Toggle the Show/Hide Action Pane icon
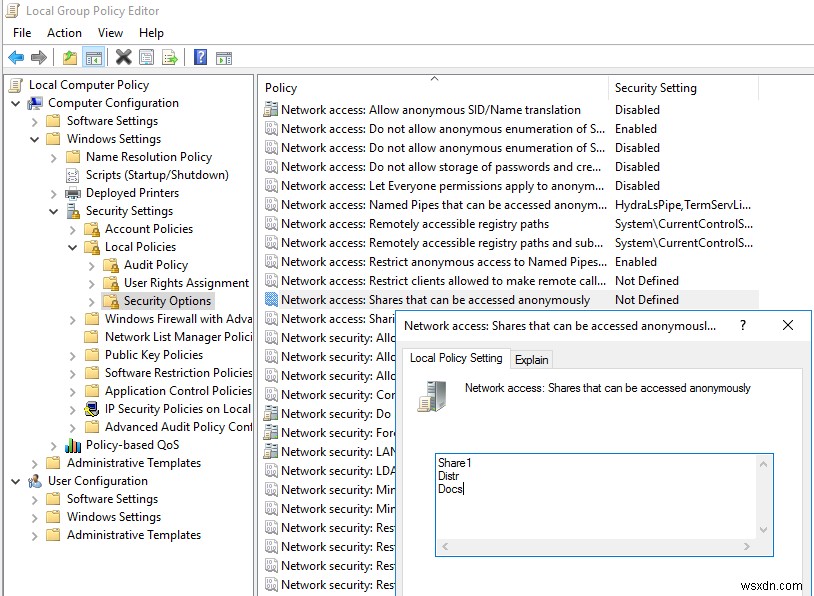This screenshot has width=814, height=596. point(222,57)
